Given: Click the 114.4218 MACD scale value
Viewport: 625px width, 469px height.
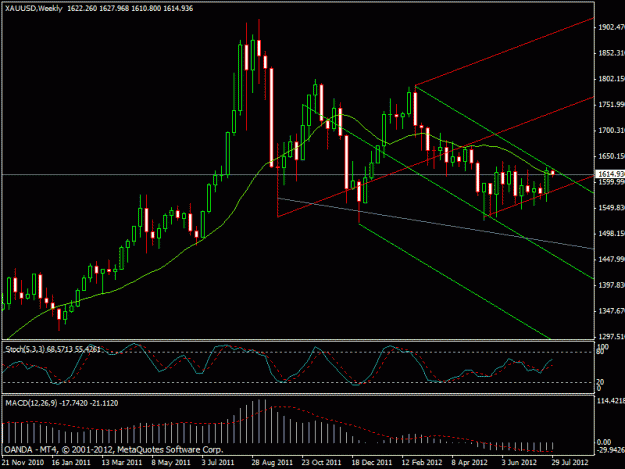Looking at the screenshot, I should tap(611, 401).
